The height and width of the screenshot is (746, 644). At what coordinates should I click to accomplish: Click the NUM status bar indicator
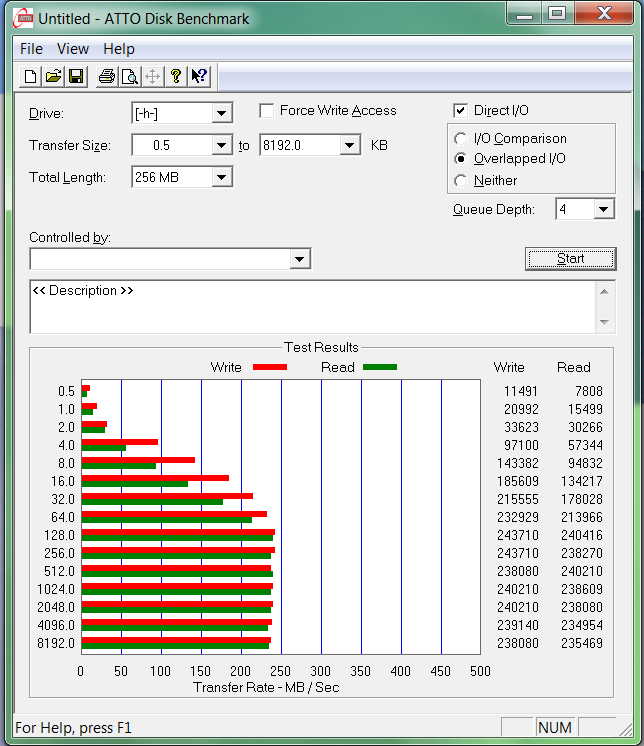click(555, 727)
